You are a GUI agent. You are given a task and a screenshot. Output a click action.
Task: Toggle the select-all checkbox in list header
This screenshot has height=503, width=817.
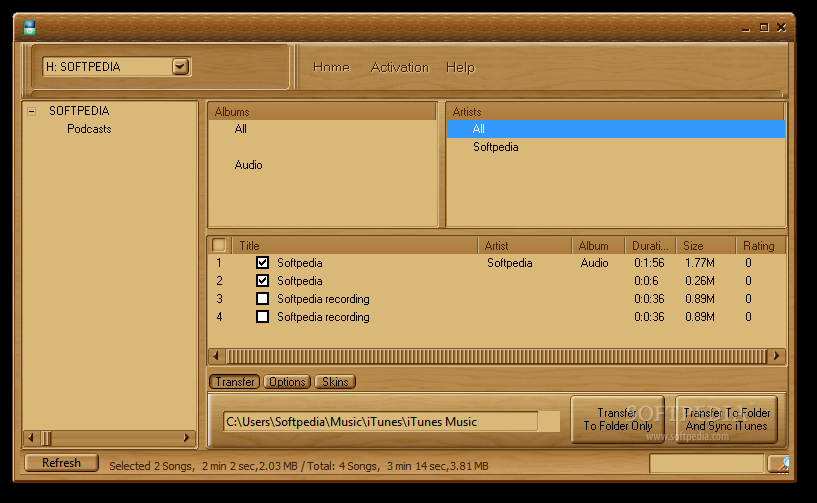pos(219,246)
